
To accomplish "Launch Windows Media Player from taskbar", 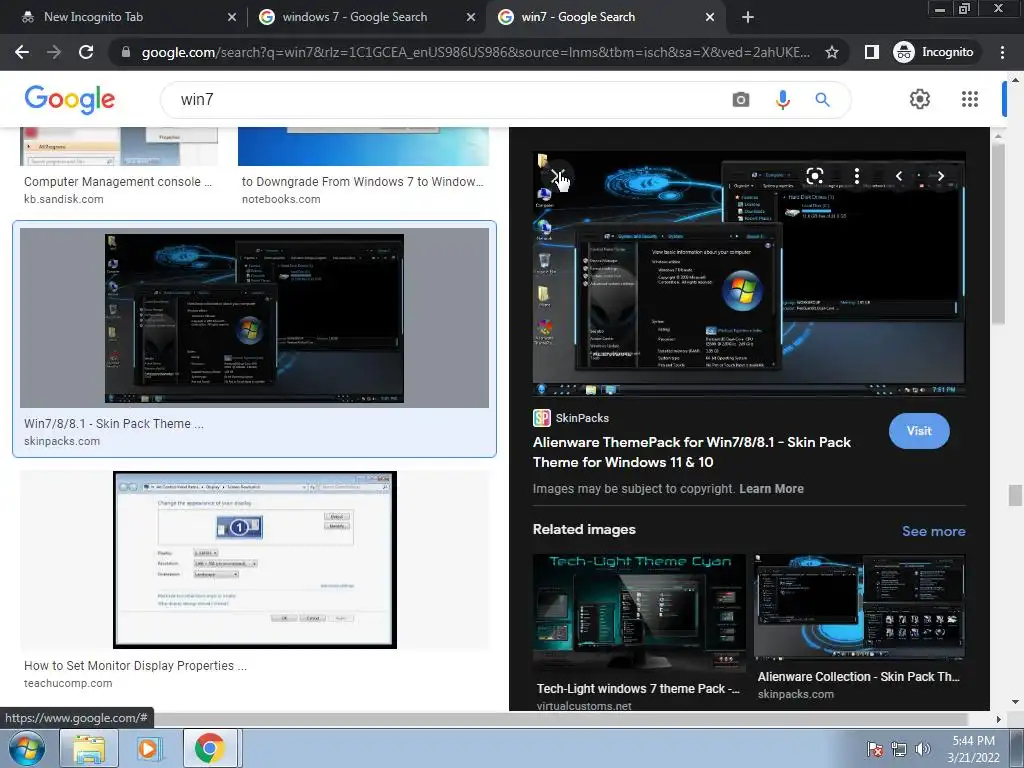I will coord(148,748).
